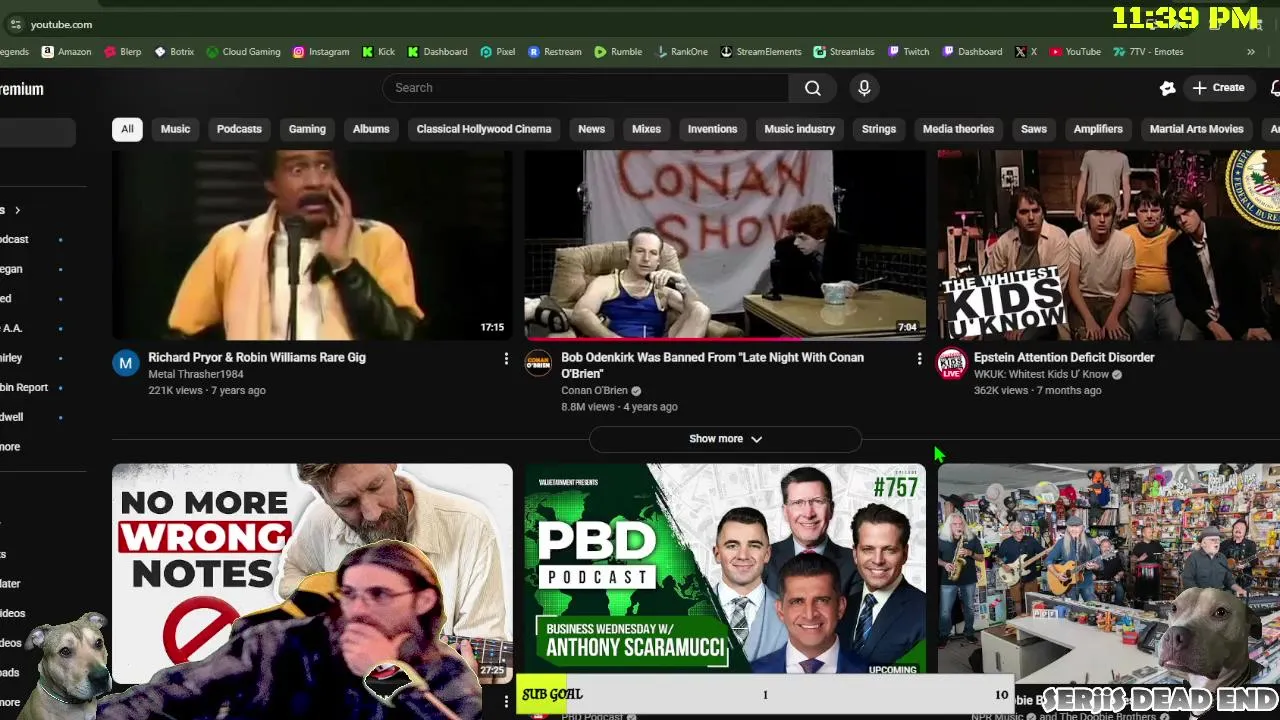
Task: Select the Martial Arts Movies chip
Action: tap(1196, 129)
